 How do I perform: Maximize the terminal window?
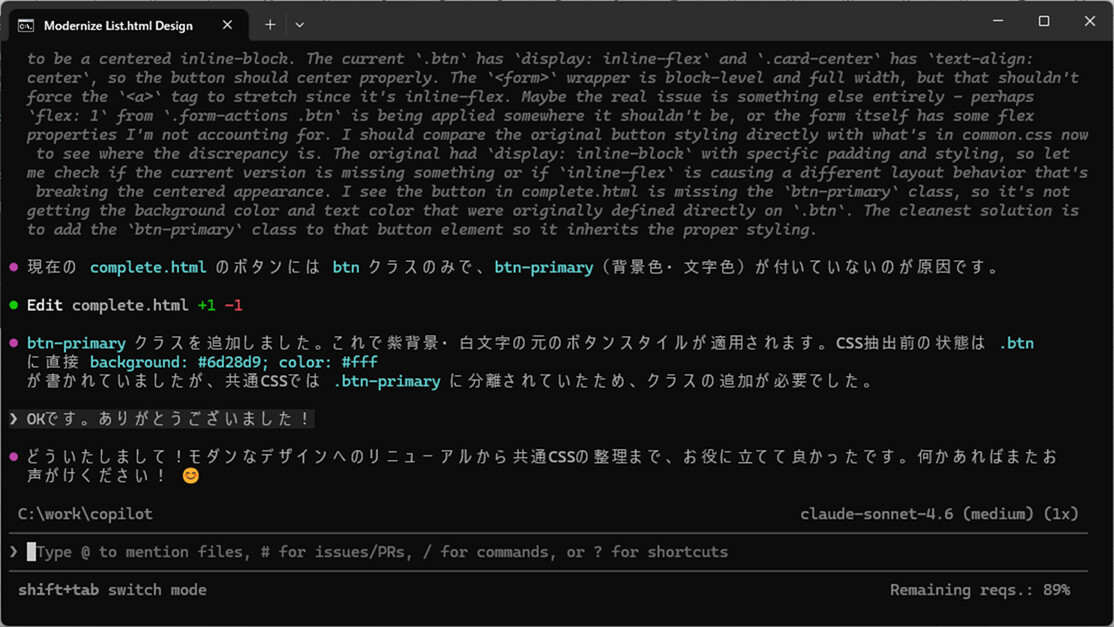coord(1043,21)
